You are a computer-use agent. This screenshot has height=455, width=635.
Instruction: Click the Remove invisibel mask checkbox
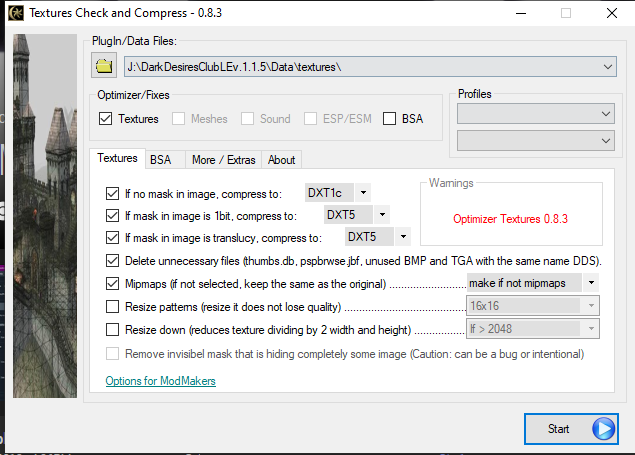(x=112, y=354)
